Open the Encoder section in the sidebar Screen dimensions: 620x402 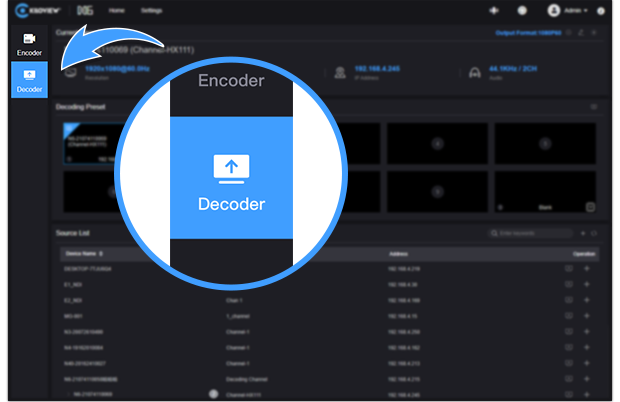(29, 44)
